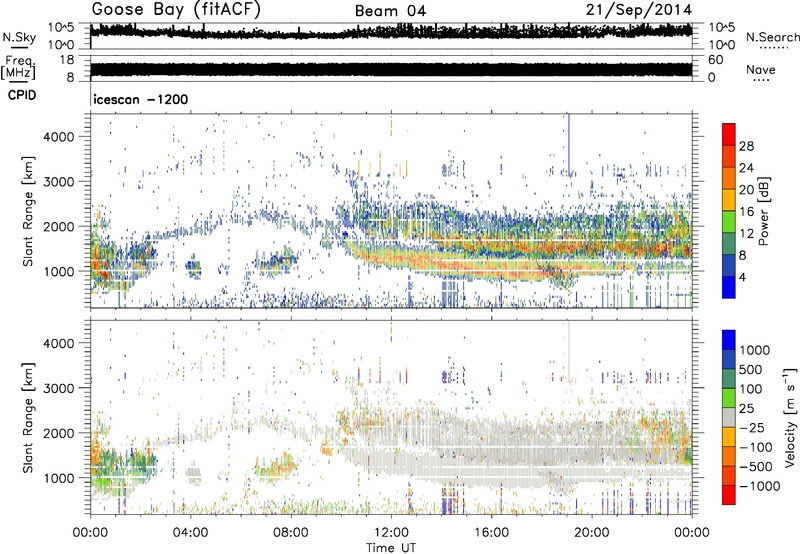Click the 'Nave' legend label
This screenshot has height=554, width=800.
pos(761,69)
